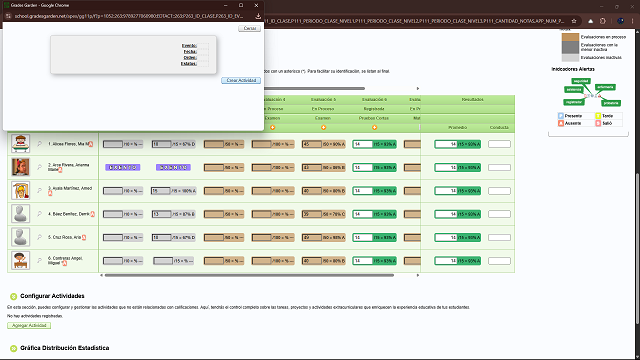Focus first gray grade input in Contreras Angel row
This screenshot has width=640, height=360.
tap(113, 261)
